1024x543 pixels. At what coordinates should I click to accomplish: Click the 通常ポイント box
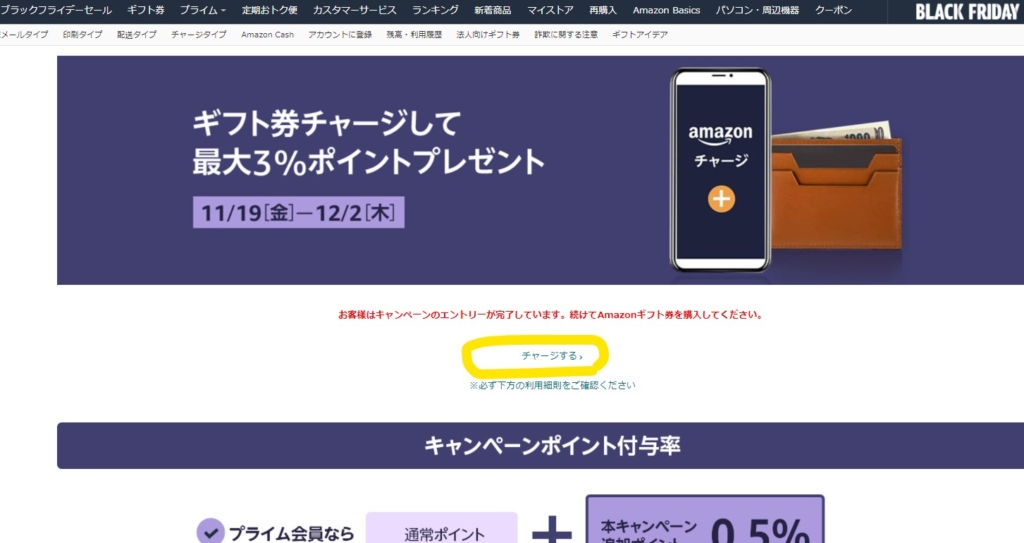coord(441,528)
